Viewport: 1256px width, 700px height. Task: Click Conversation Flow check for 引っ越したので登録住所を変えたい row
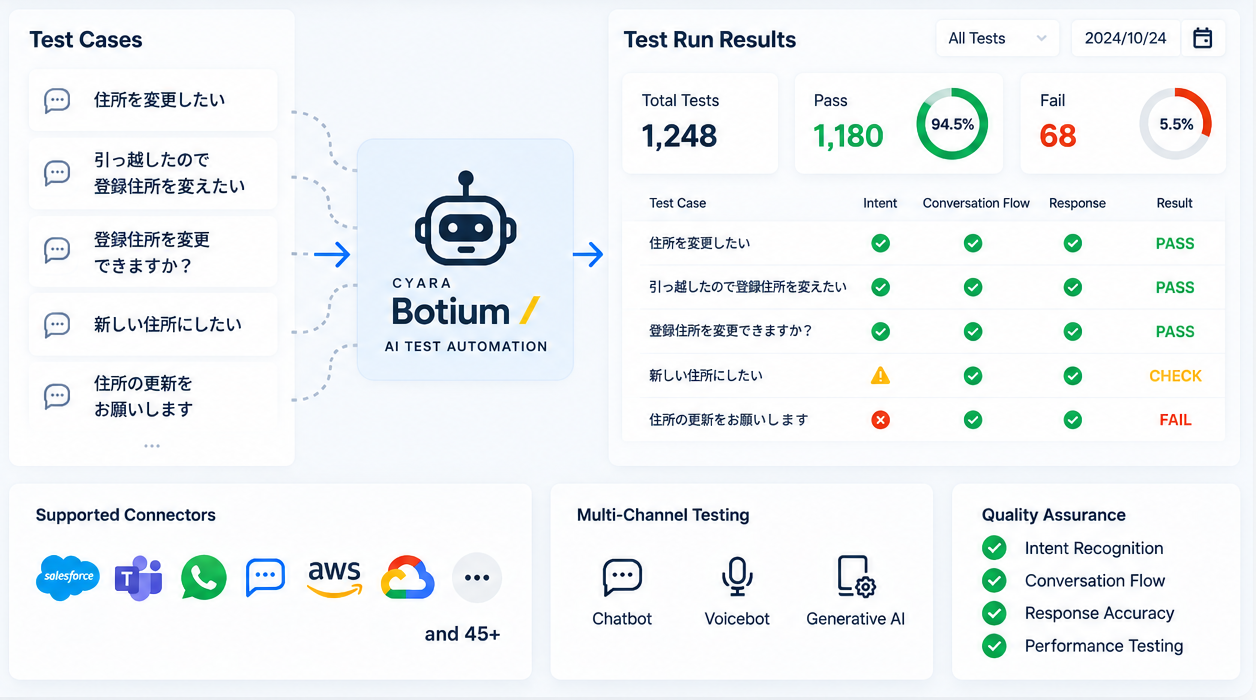(972, 287)
